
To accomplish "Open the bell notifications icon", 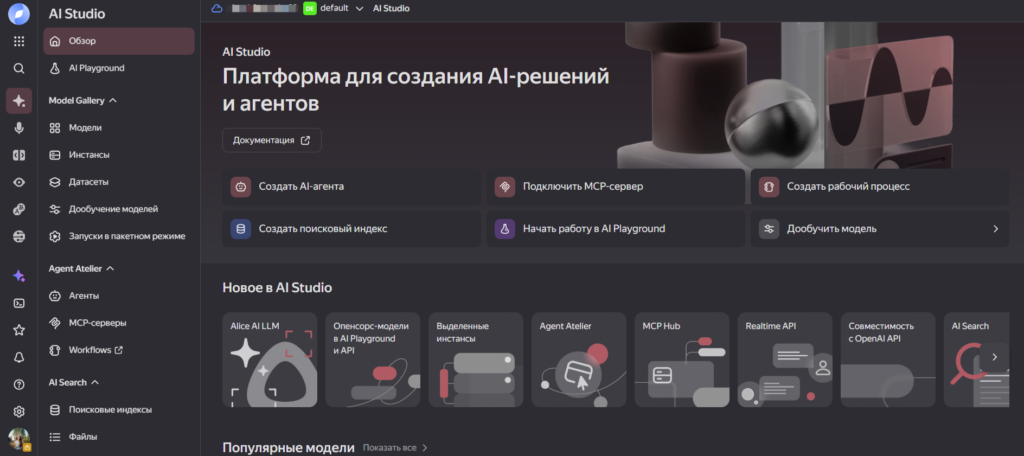I will click(x=19, y=357).
